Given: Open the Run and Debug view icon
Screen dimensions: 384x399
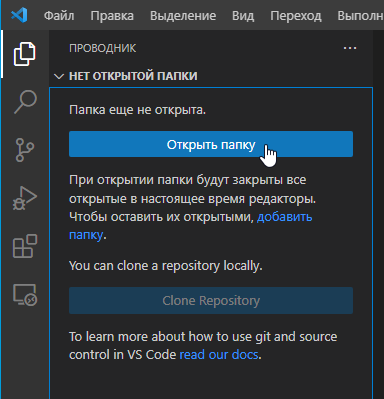Looking at the screenshot, I should (x=25, y=198).
